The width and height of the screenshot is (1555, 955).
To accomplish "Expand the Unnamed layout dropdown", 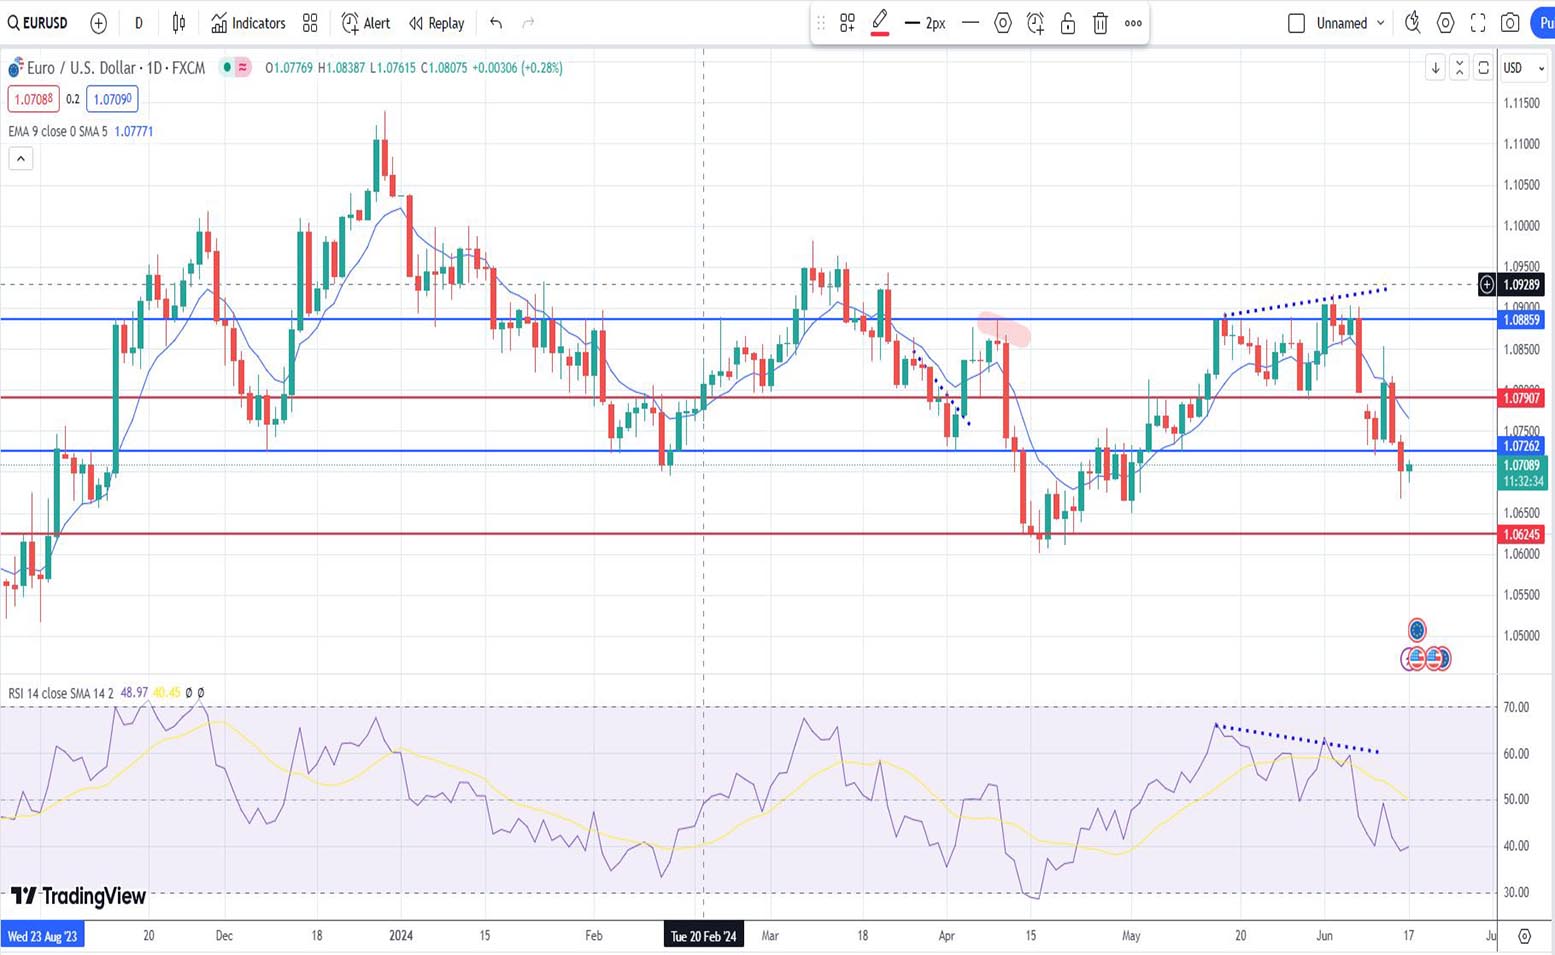I will tap(1381, 23).
